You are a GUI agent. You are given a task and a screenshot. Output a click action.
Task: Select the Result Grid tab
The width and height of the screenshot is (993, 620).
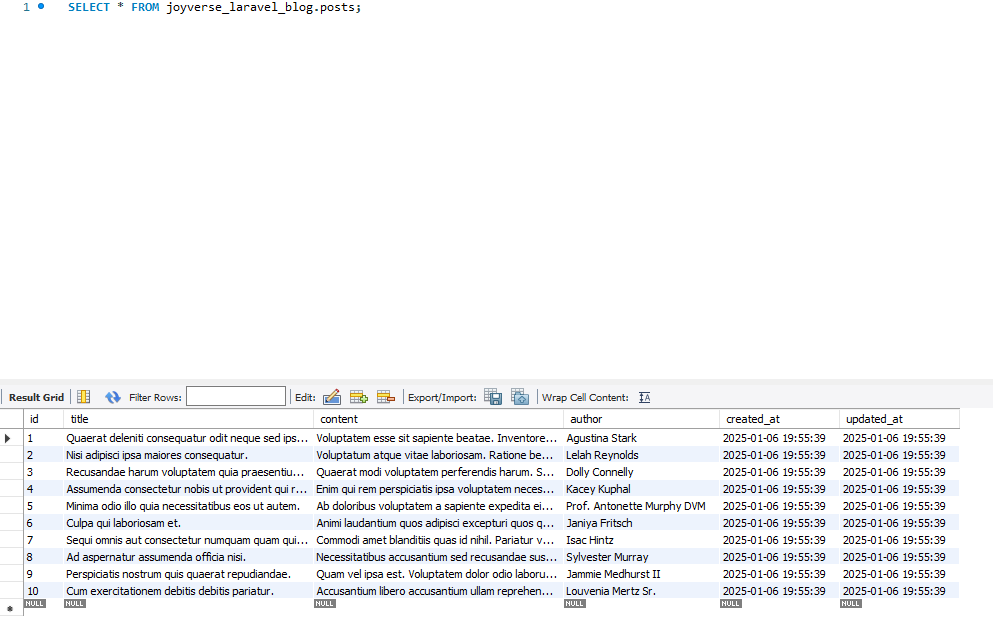[x=36, y=397]
